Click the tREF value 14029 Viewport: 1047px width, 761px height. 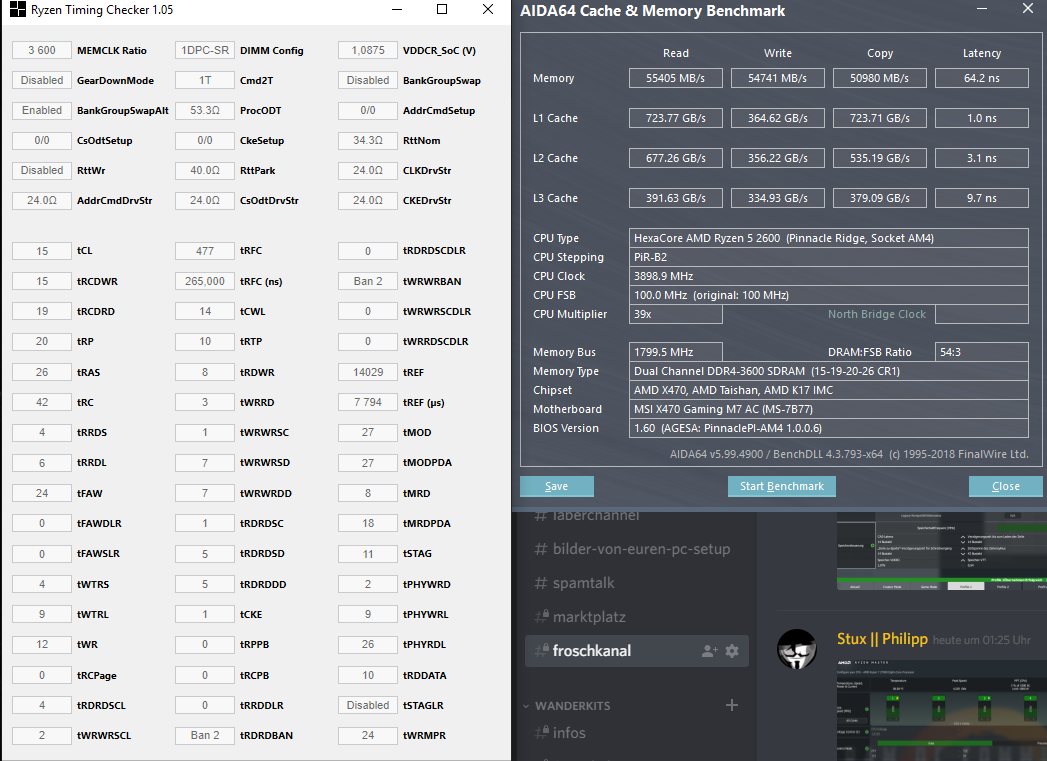(x=368, y=372)
